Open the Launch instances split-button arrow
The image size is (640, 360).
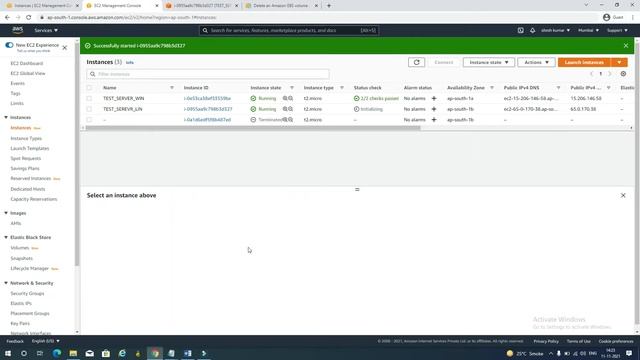(619, 62)
